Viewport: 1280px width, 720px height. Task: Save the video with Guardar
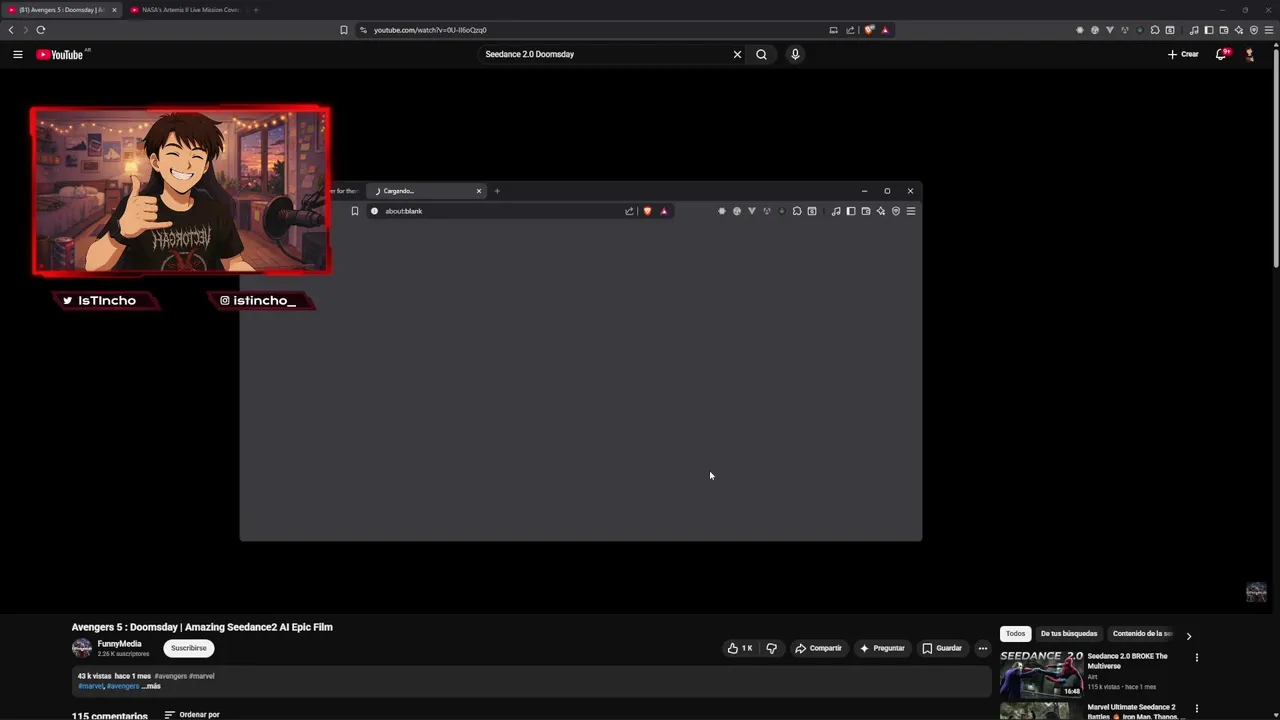coord(942,648)
